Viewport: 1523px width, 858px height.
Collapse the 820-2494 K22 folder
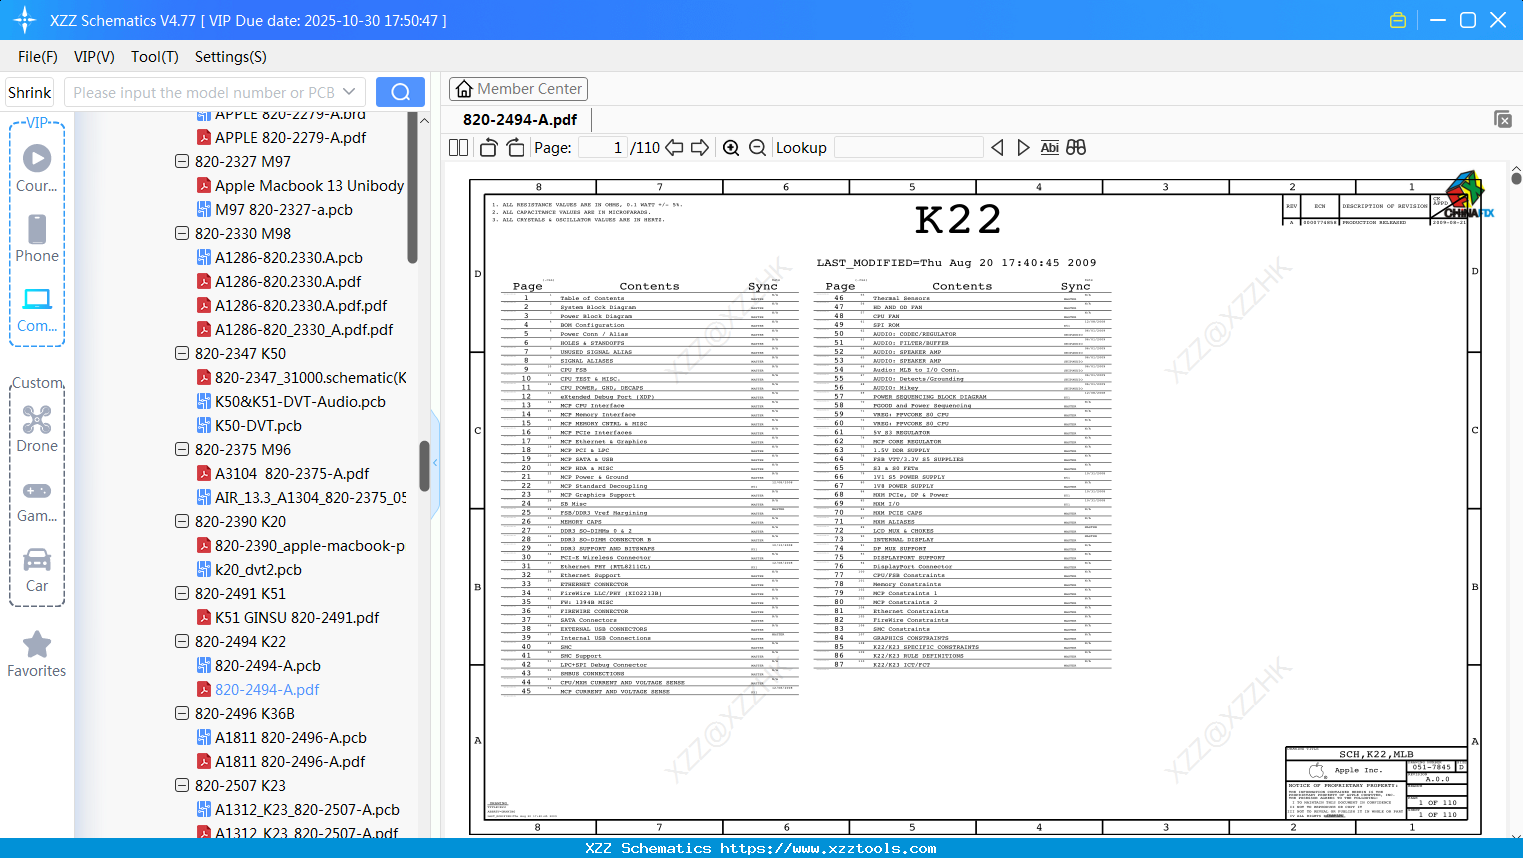(182, 641)
